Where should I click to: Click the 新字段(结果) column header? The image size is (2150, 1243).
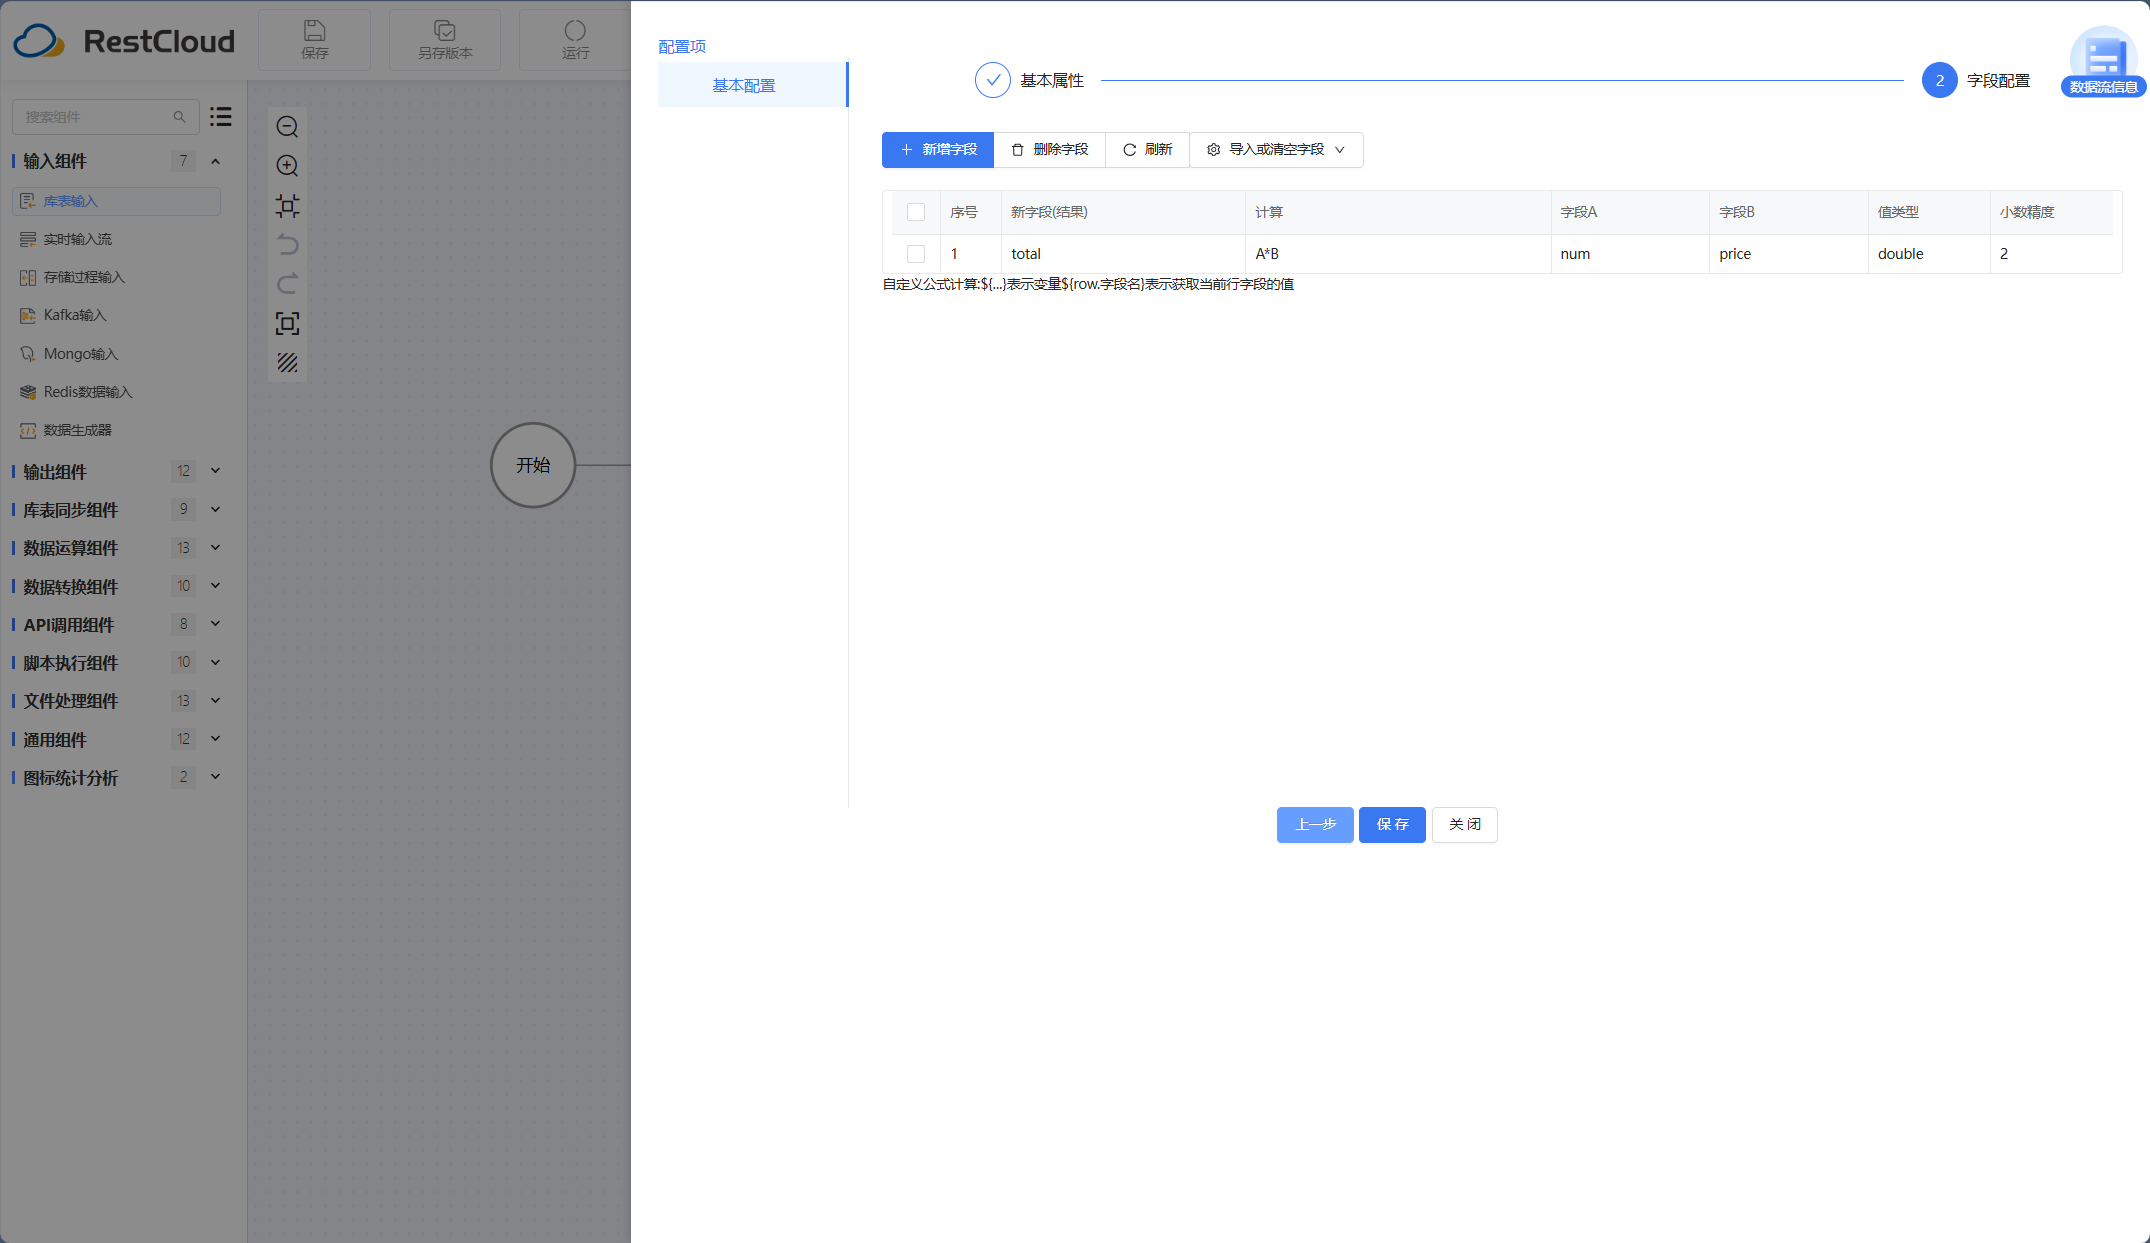1122,212
